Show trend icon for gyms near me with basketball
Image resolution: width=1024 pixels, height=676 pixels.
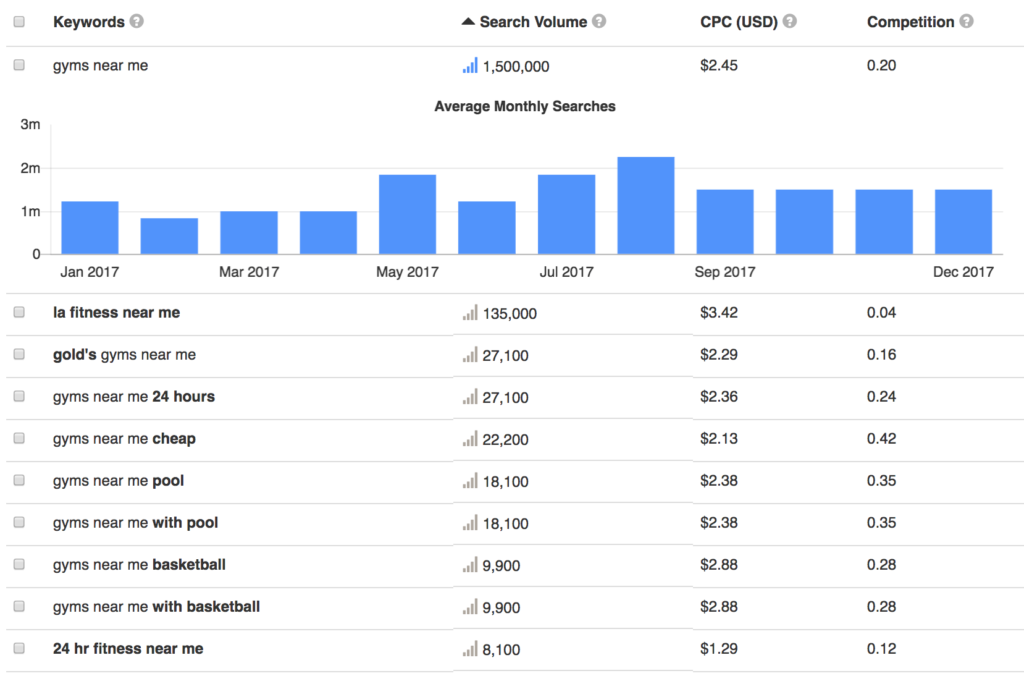(x=470, y=607)
